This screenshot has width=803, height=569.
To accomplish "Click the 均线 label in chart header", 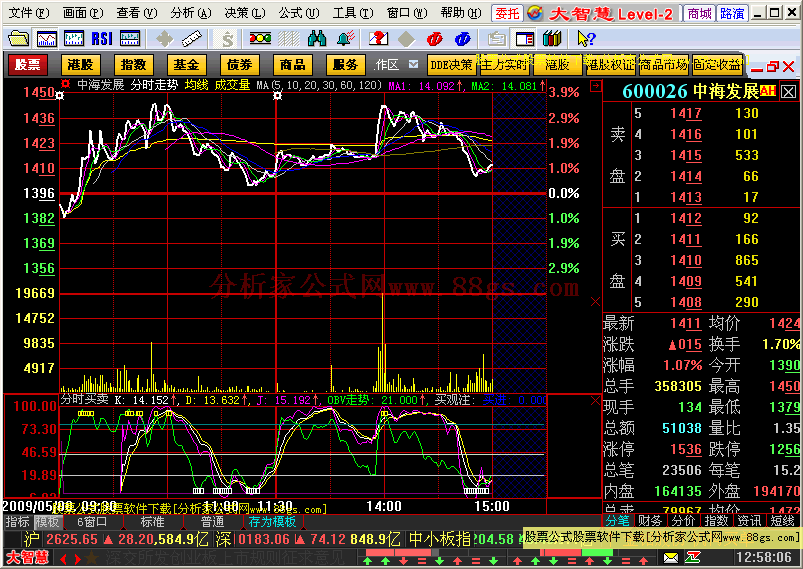I will [197, 85].
